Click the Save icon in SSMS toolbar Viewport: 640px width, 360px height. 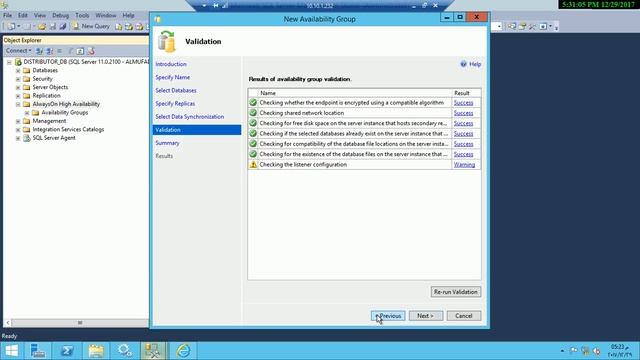click(53, 26)
